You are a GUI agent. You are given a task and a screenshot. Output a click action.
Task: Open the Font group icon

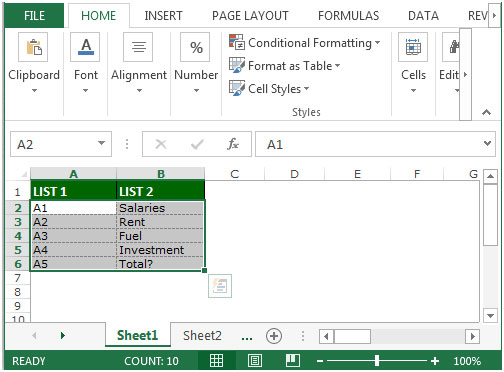point(85,47)
